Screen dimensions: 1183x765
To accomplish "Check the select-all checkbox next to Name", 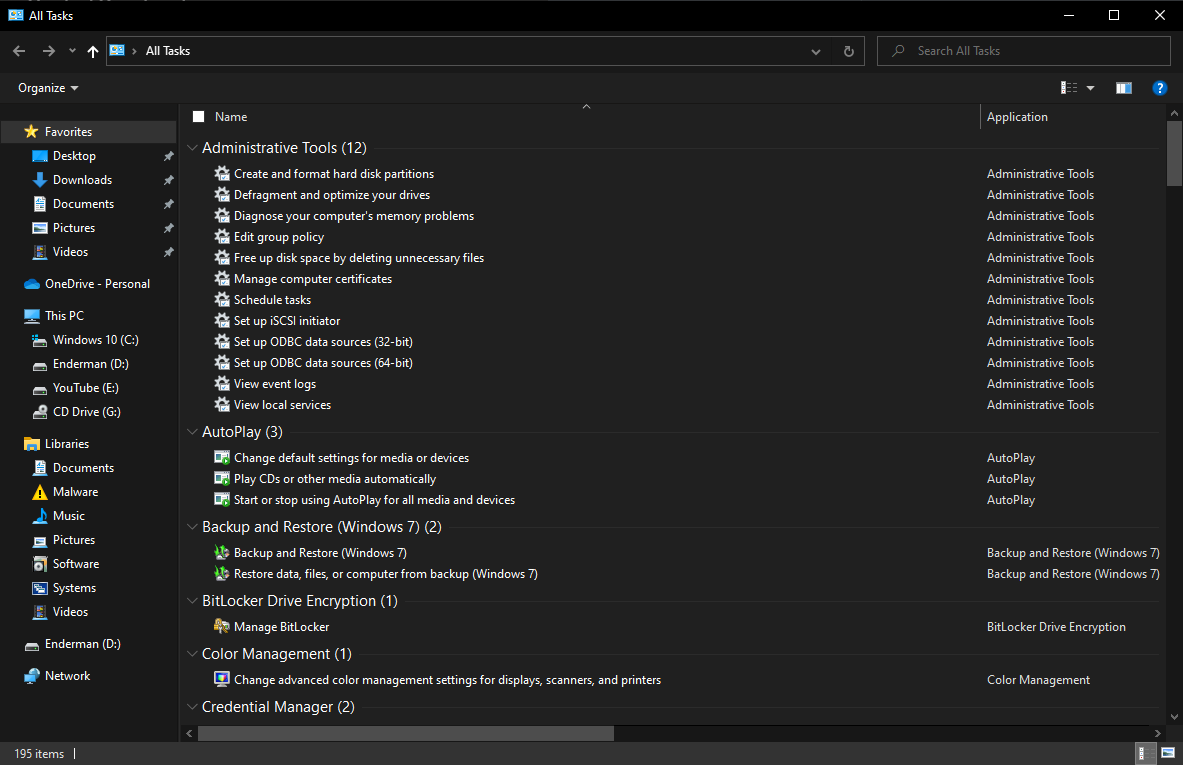I will pyautogui.click(x=197, y=116).
